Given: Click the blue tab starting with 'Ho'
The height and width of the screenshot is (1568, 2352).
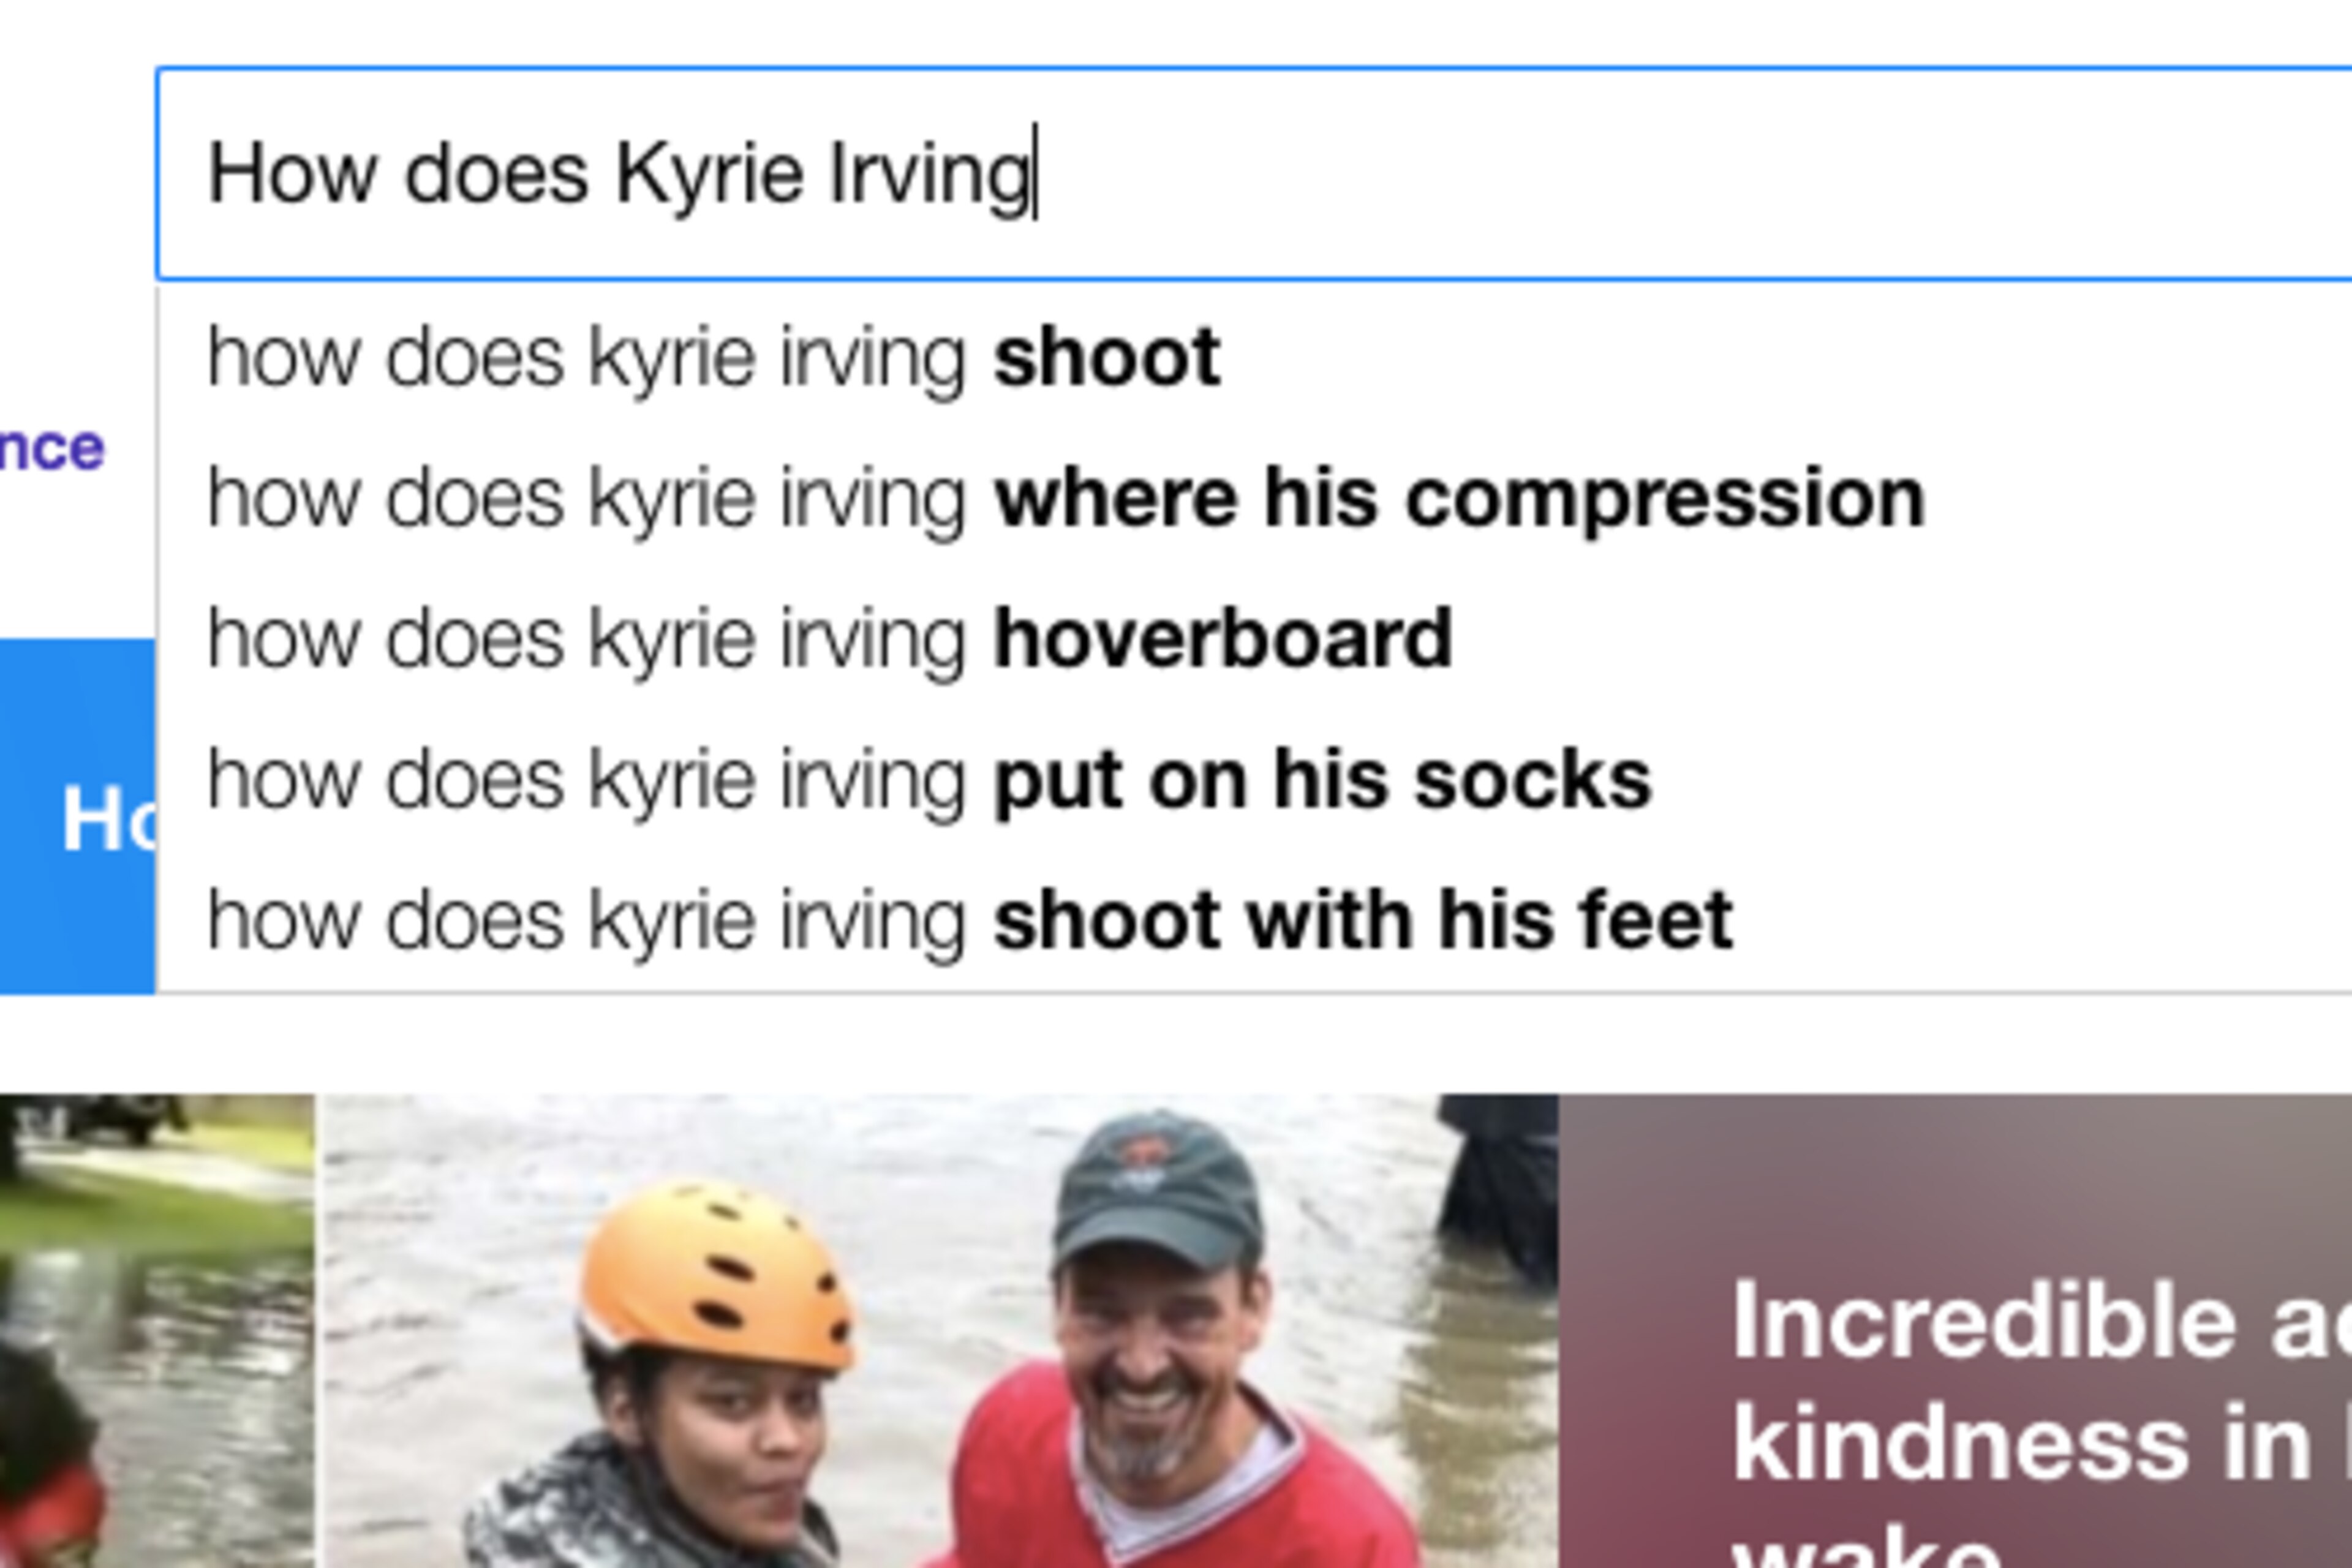Looking at the screenshot, I should point(77,816).
